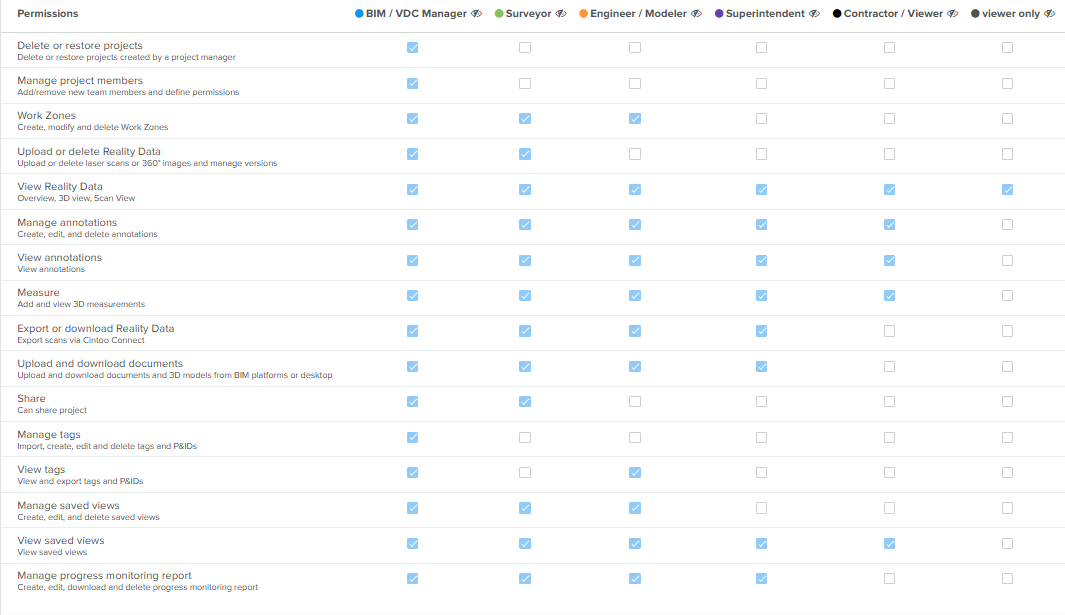Click the Delete or restore projects row title
This screenshot has height=615, width=1065.
point(80,46)
